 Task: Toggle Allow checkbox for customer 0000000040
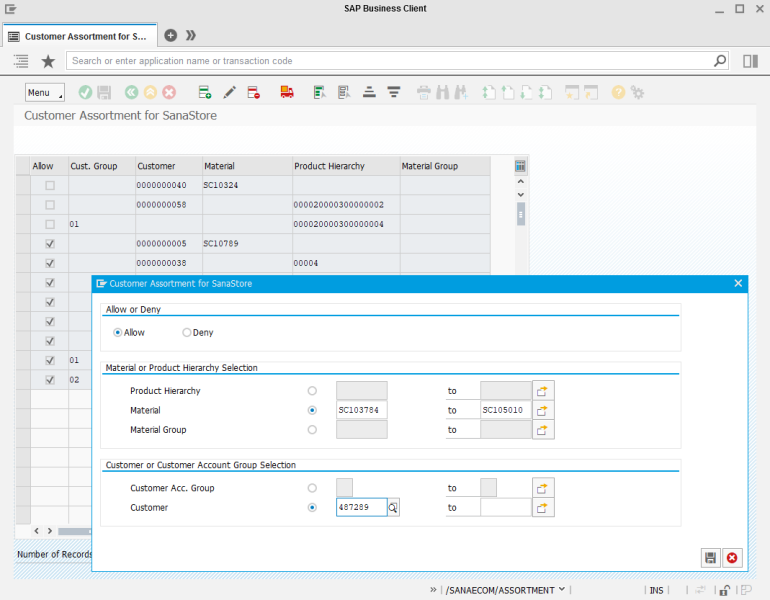click(50, 185)
